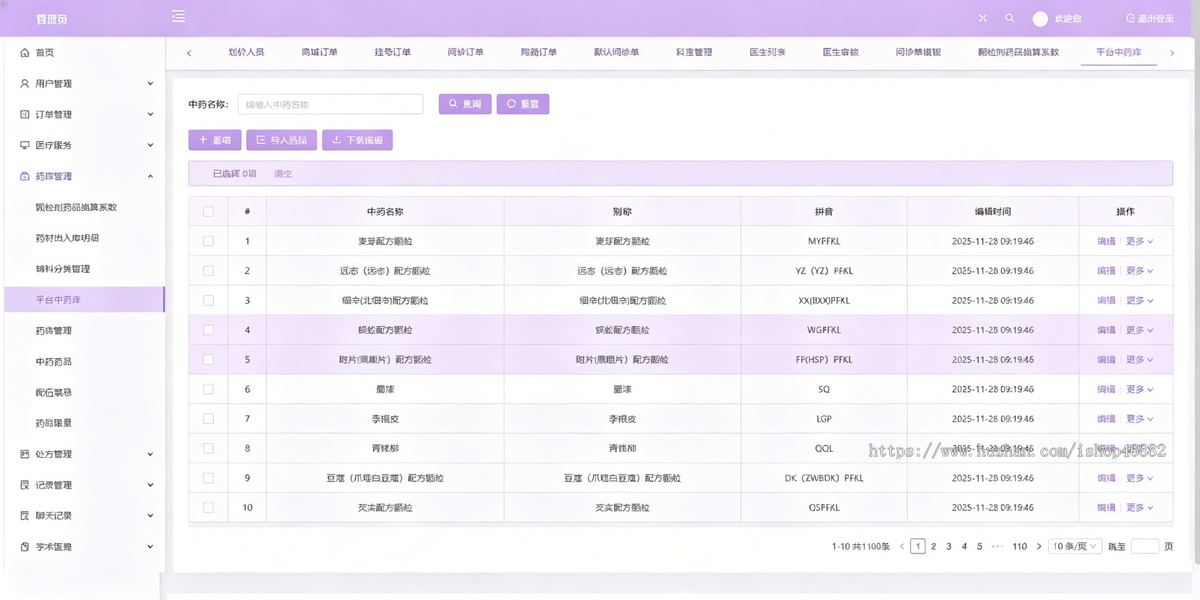Click the logout link at top right
1200x600 pixels.
pos(1150,19)
